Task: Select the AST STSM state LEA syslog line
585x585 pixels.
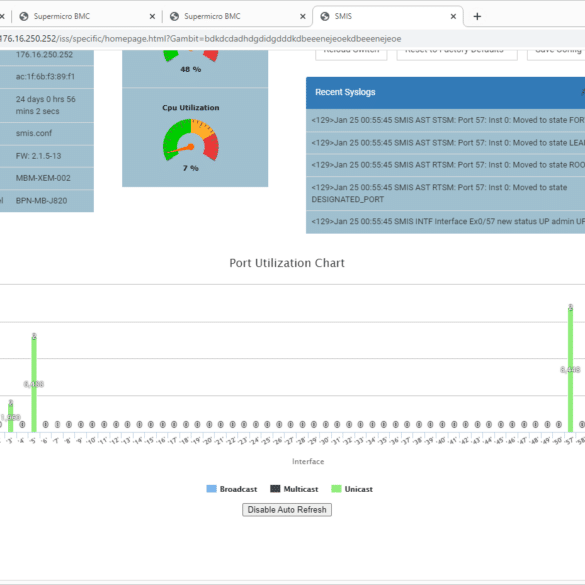Action: [445, 143]
